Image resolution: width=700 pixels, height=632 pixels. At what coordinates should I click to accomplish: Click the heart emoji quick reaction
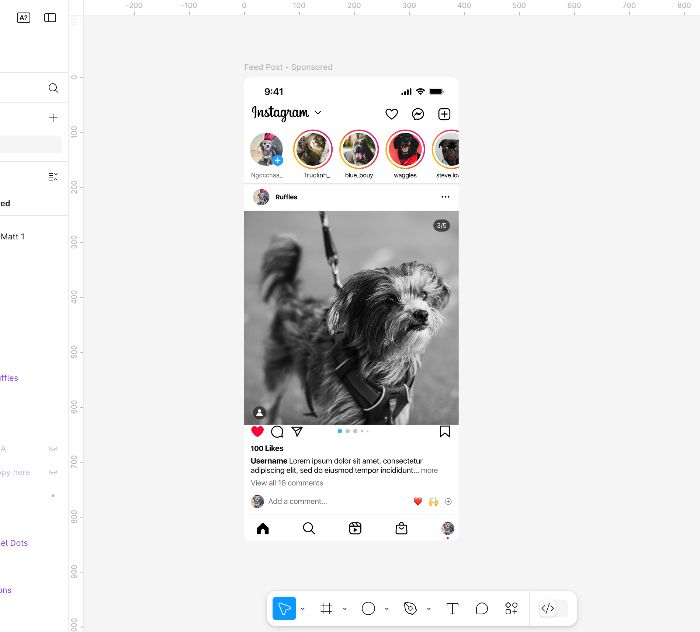(x=418, y=502)
